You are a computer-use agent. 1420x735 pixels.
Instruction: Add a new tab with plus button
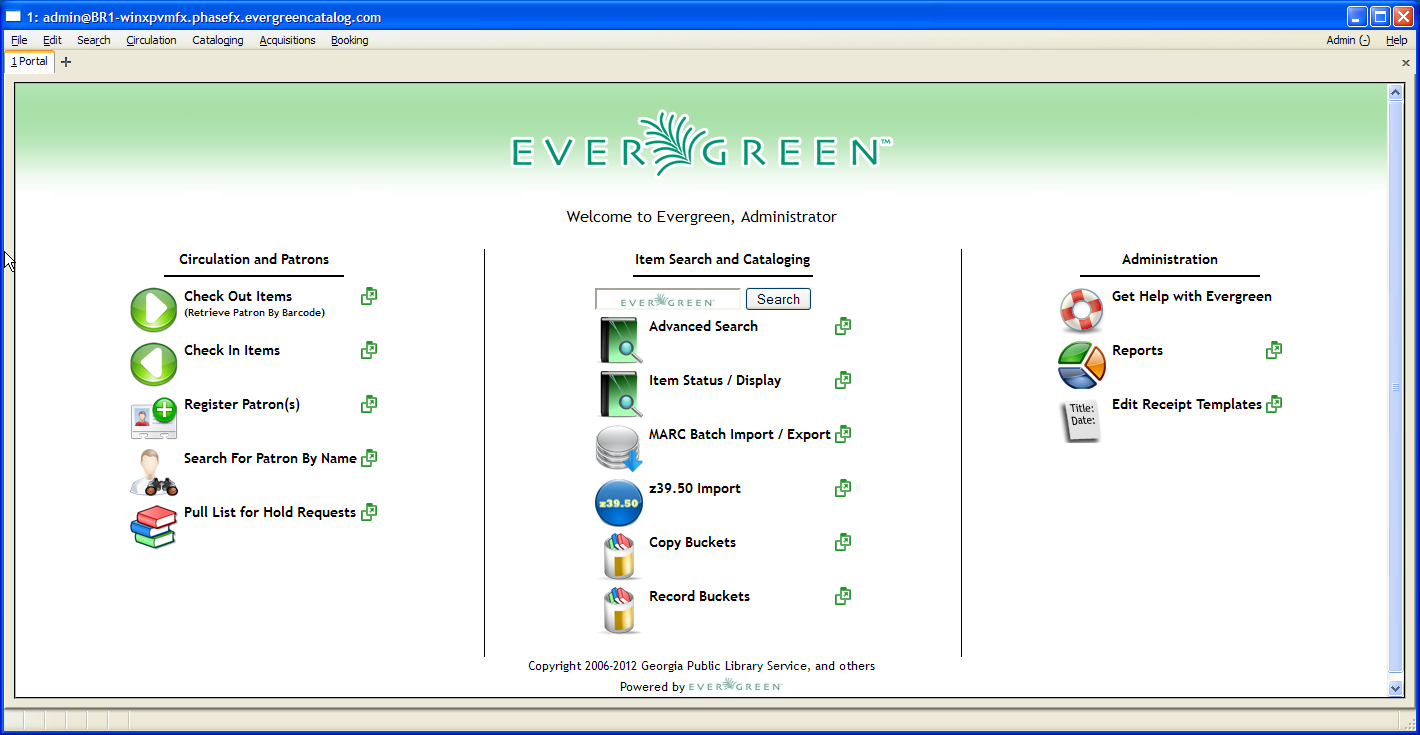tap(66, 62)
